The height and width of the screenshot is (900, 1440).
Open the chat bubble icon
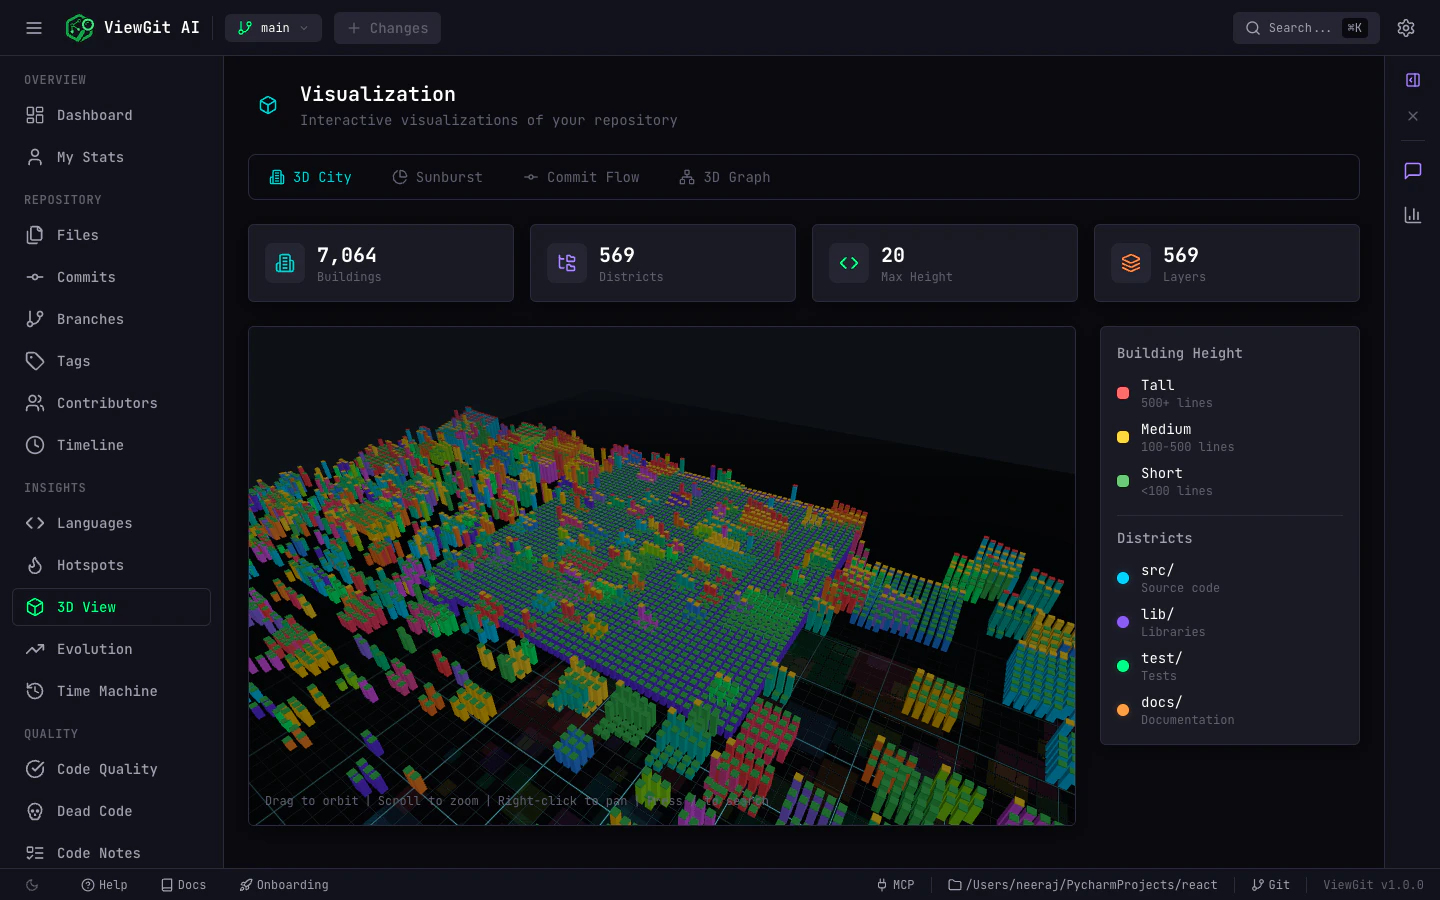point(1413,171)
